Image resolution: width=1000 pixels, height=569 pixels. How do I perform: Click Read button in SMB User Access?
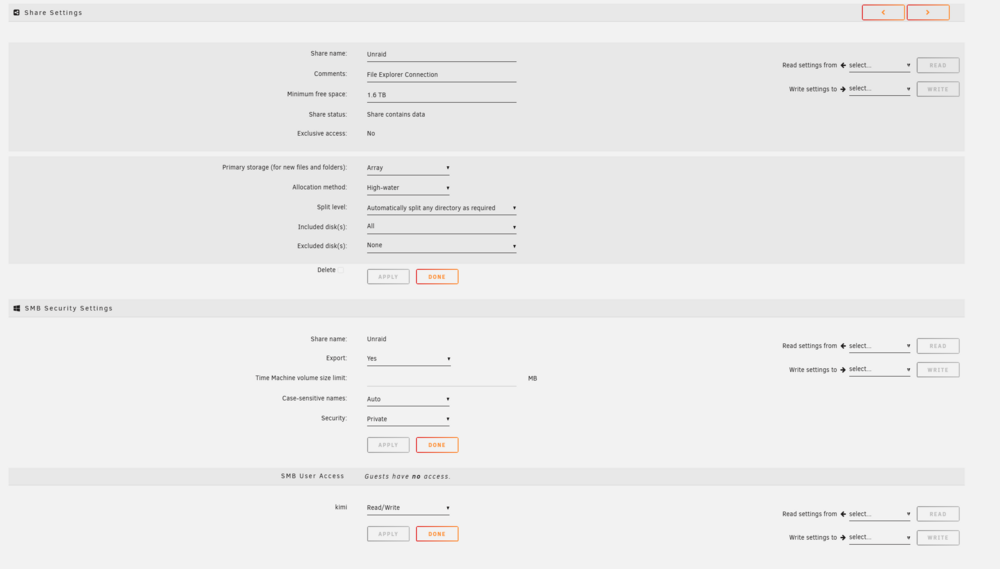pyautogui.click(x=938, y=514)
